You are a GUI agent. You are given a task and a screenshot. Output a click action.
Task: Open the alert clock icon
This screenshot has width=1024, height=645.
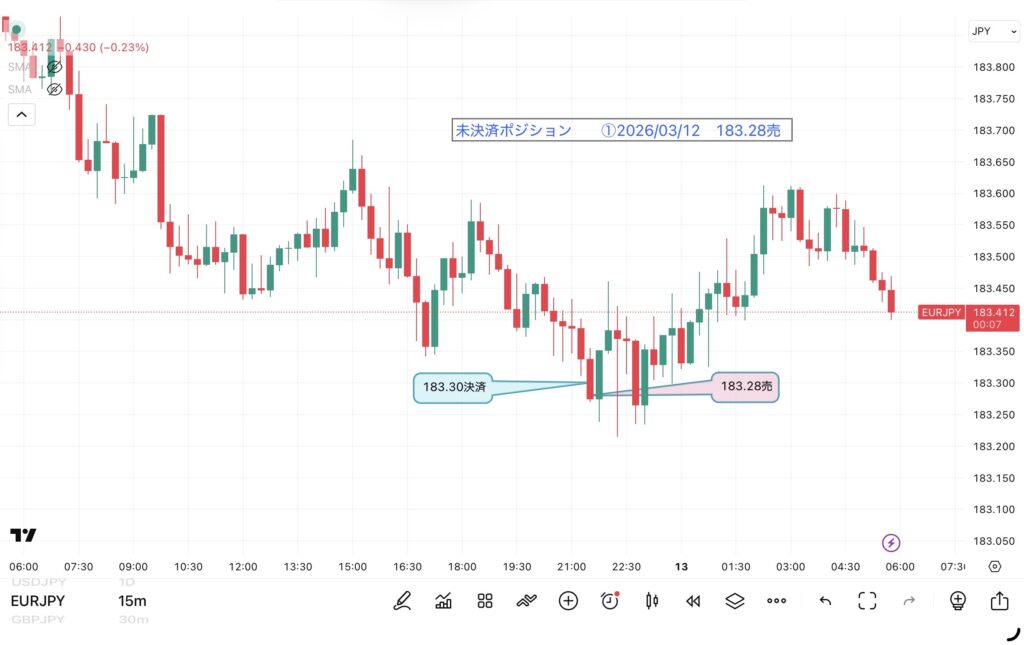pyautogui.click(x=609, y=600)
